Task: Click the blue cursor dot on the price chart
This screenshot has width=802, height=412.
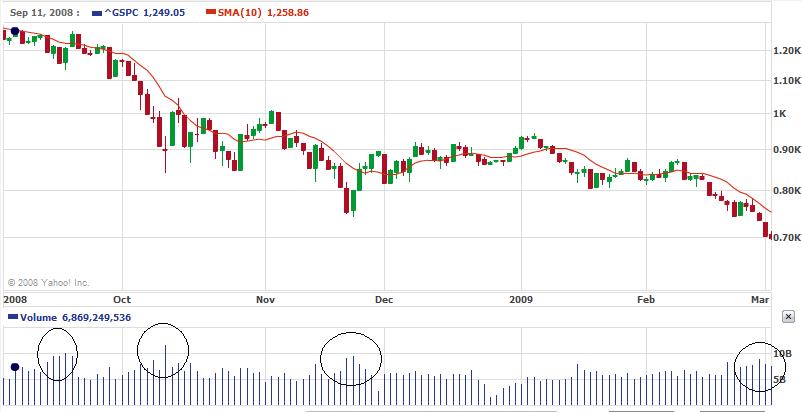Action: tap(15, 32)
